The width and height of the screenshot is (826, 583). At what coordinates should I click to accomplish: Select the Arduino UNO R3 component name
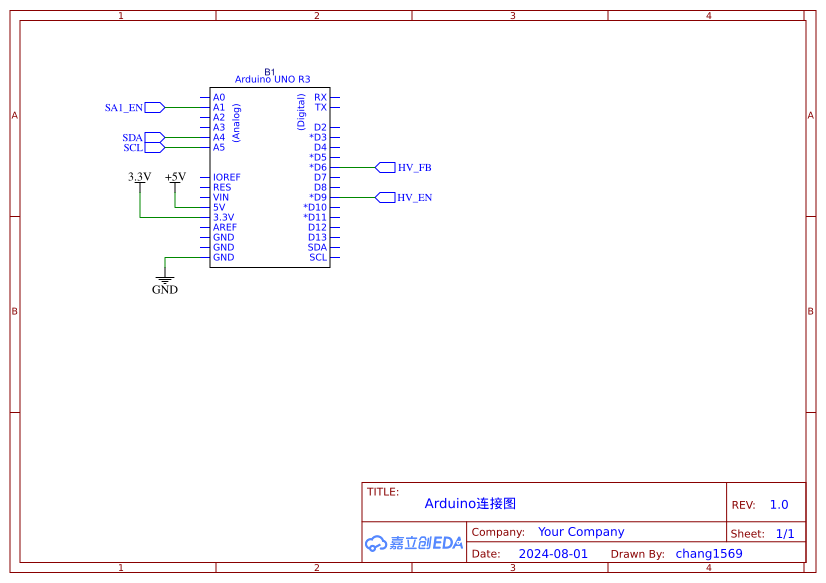pyautogui.click(x=272, y=80)
